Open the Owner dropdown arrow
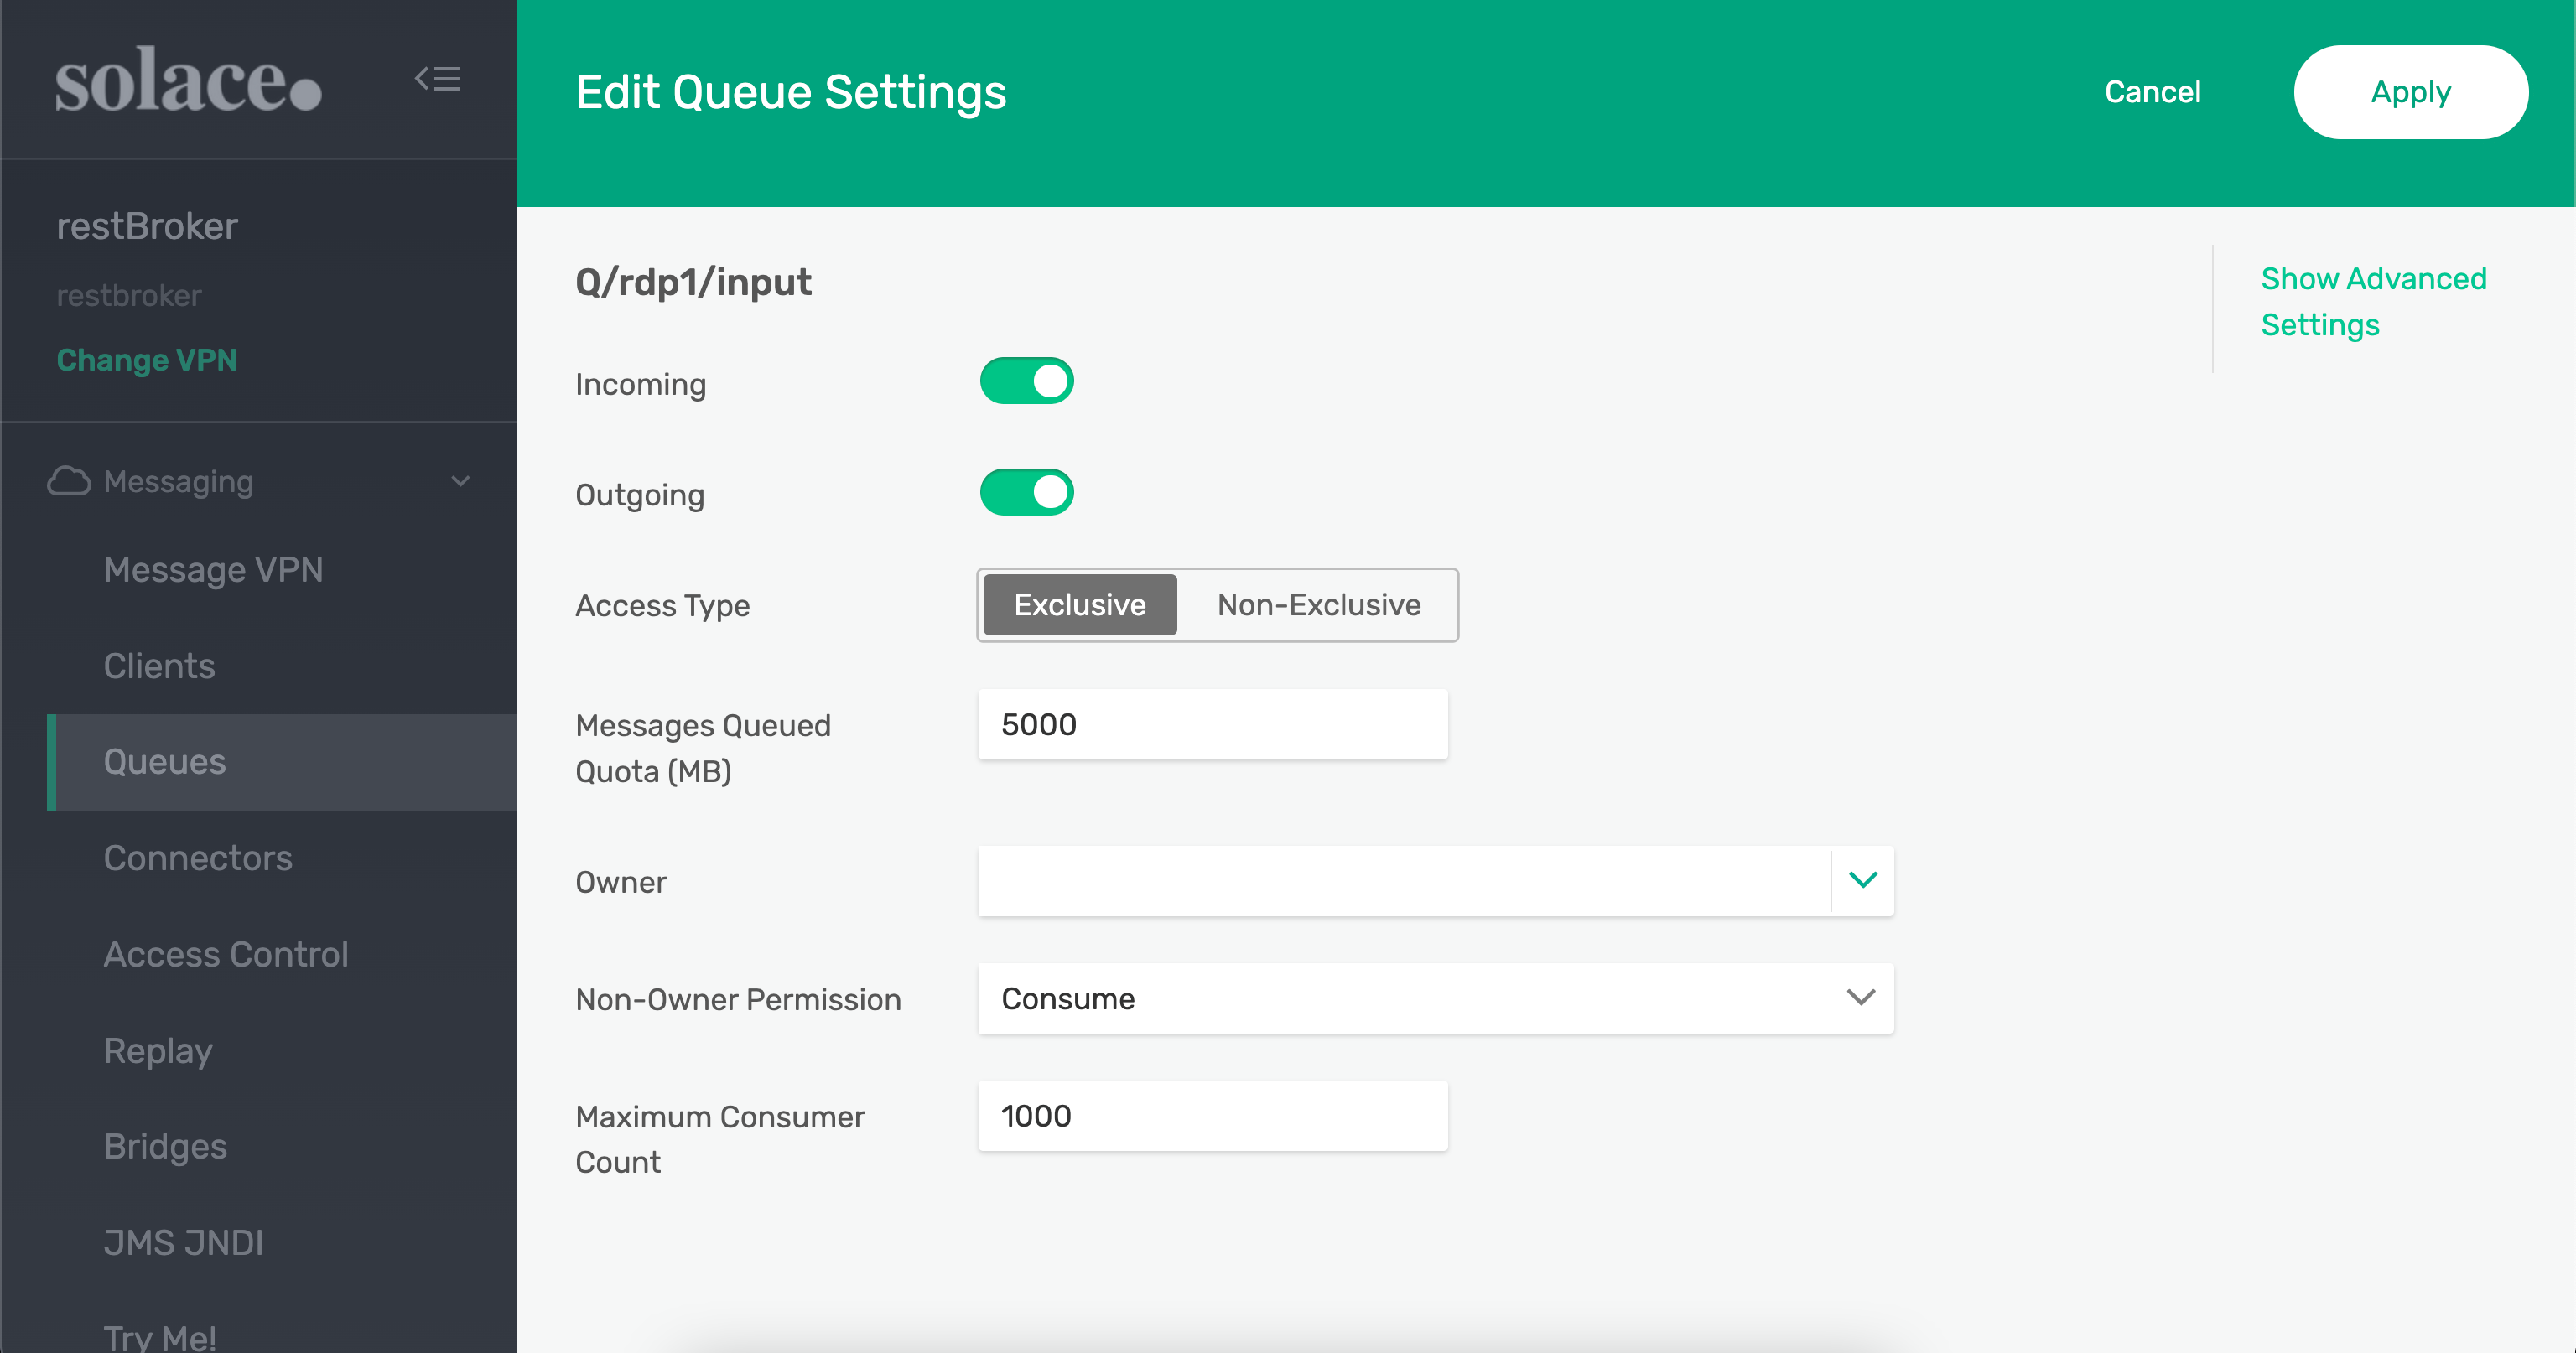The height and width of the screenshot is (1353, 2576). [1862, 881]
